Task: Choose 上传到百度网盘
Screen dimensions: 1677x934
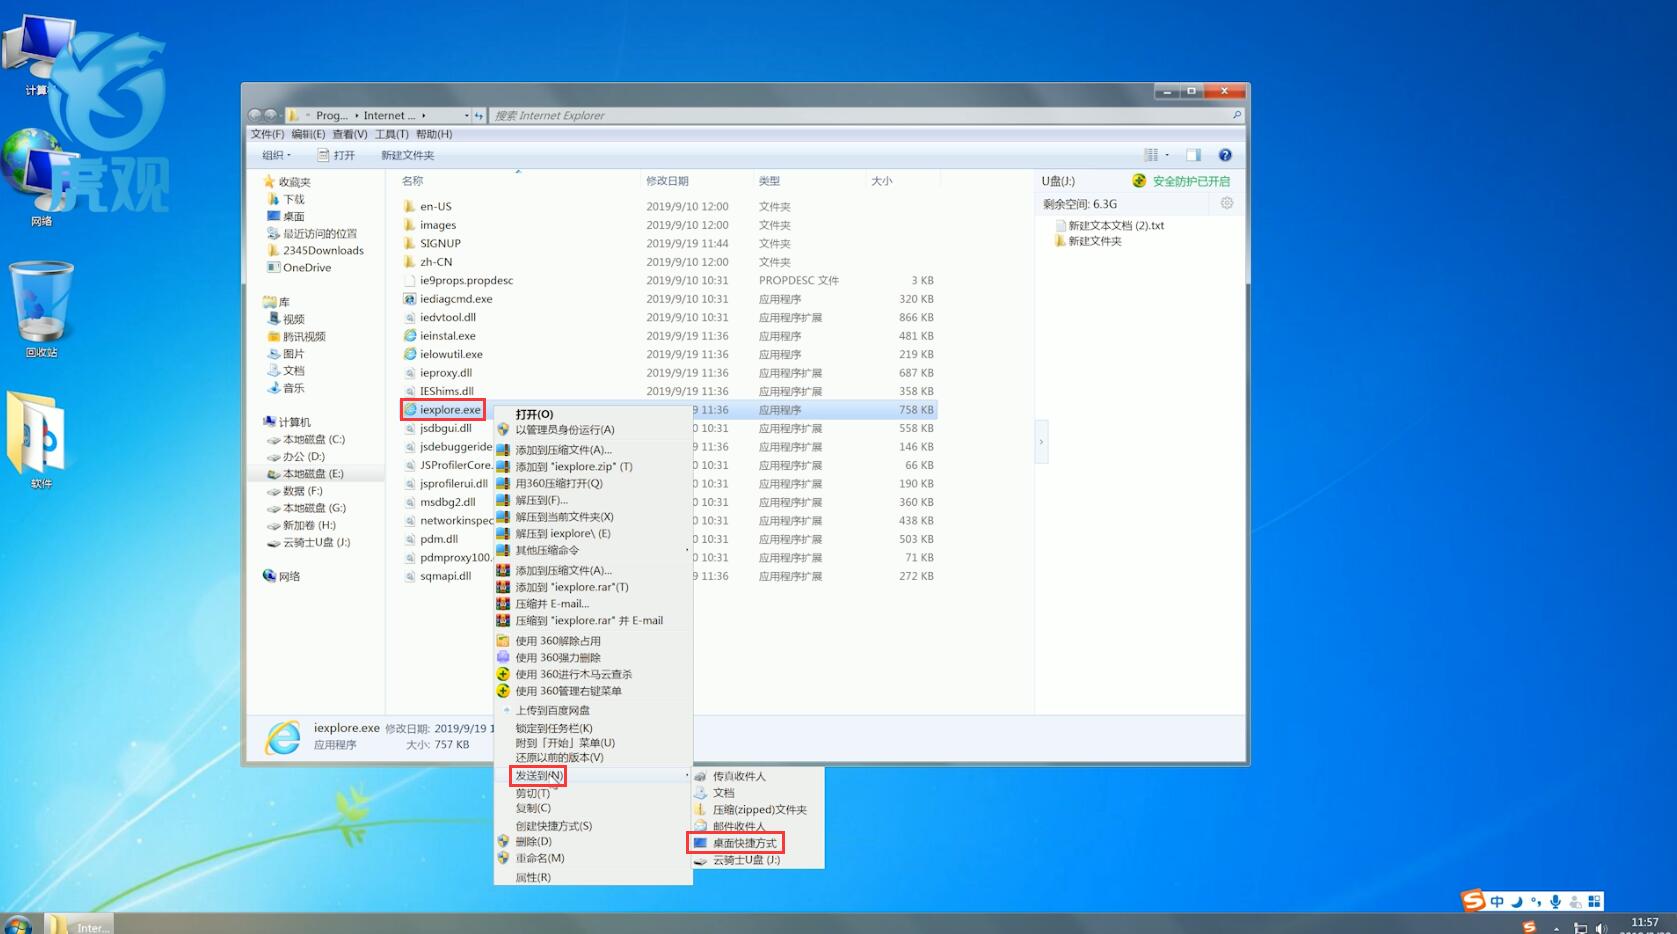Action: (x=593, y=711)
